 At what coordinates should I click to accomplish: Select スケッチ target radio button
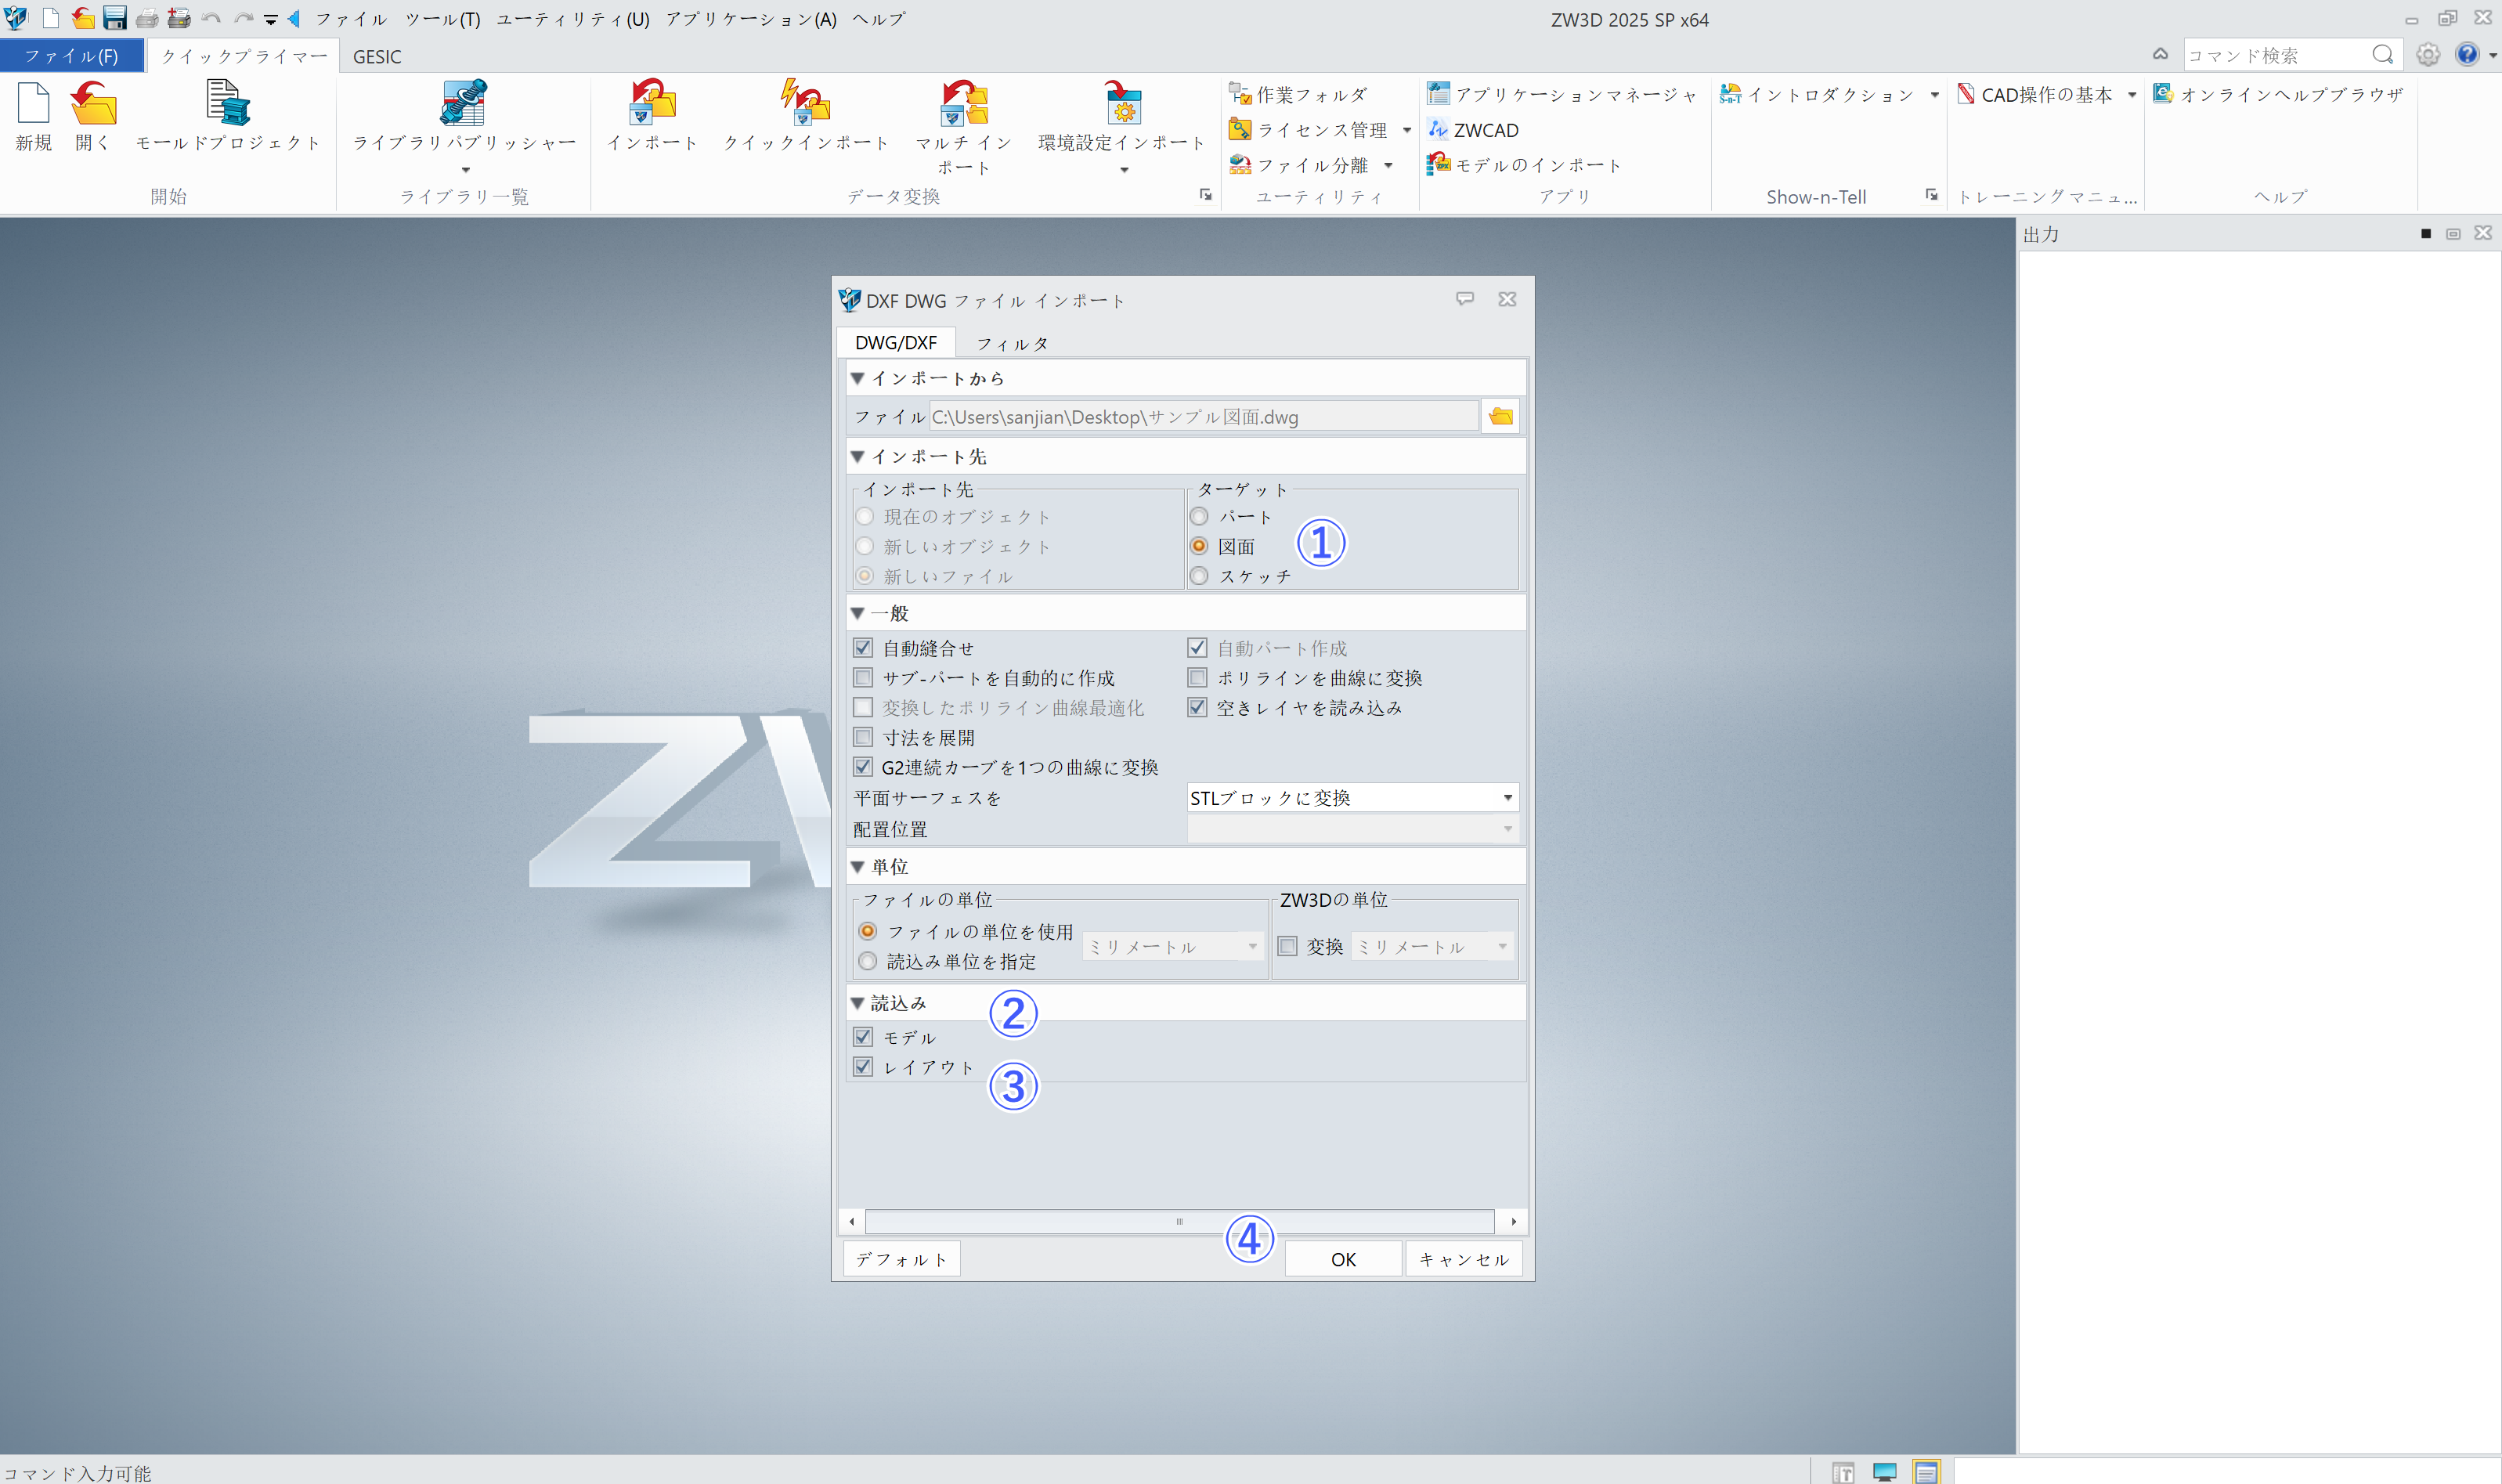point(1199,576)
